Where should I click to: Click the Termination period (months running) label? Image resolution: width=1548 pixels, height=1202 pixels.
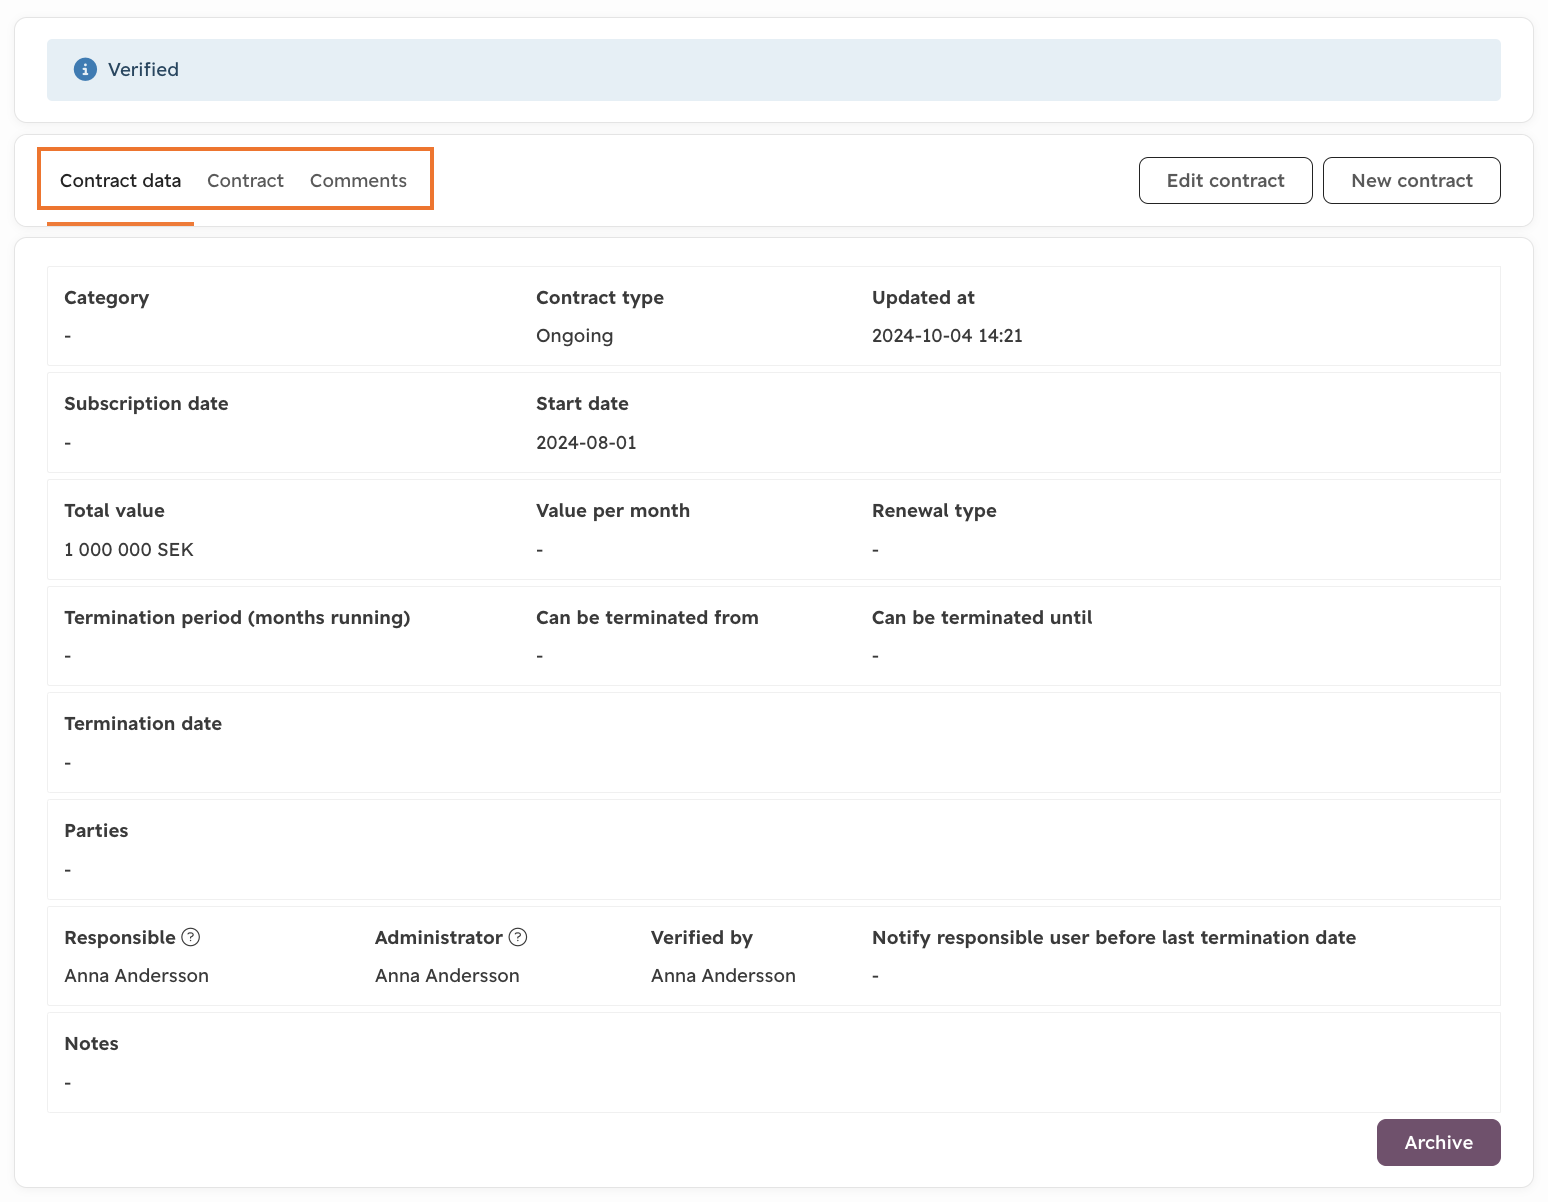[x=237, y=618]
